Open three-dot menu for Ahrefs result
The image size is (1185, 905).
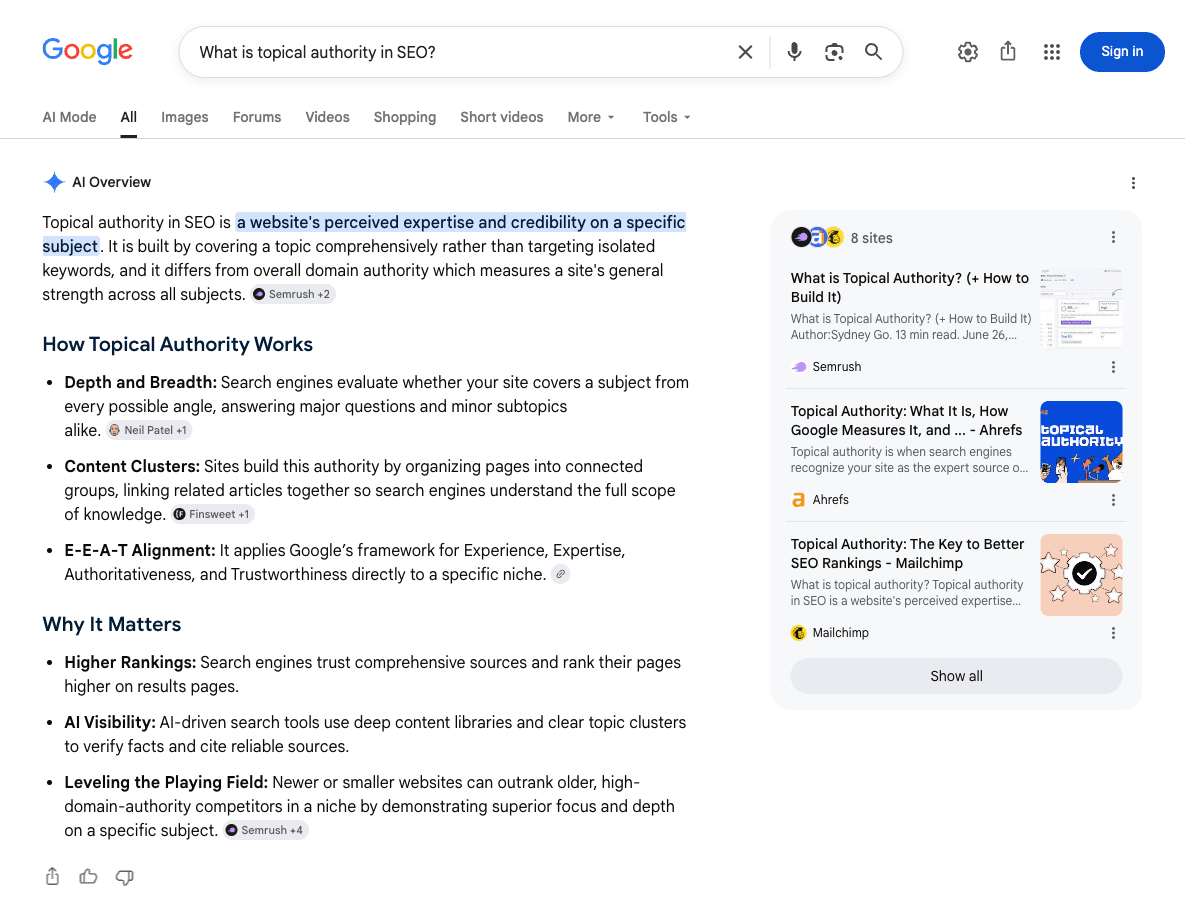1112,500
